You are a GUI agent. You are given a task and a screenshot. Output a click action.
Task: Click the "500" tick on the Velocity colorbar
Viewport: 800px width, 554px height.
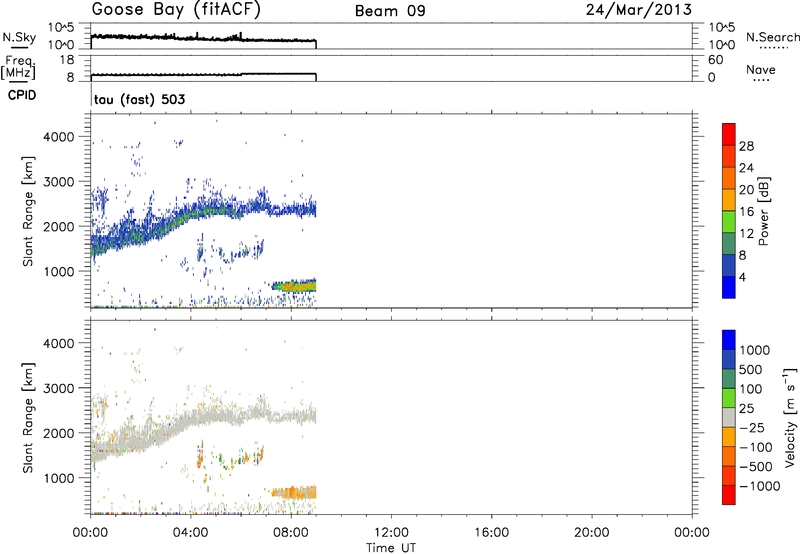(x=750, y=370)
